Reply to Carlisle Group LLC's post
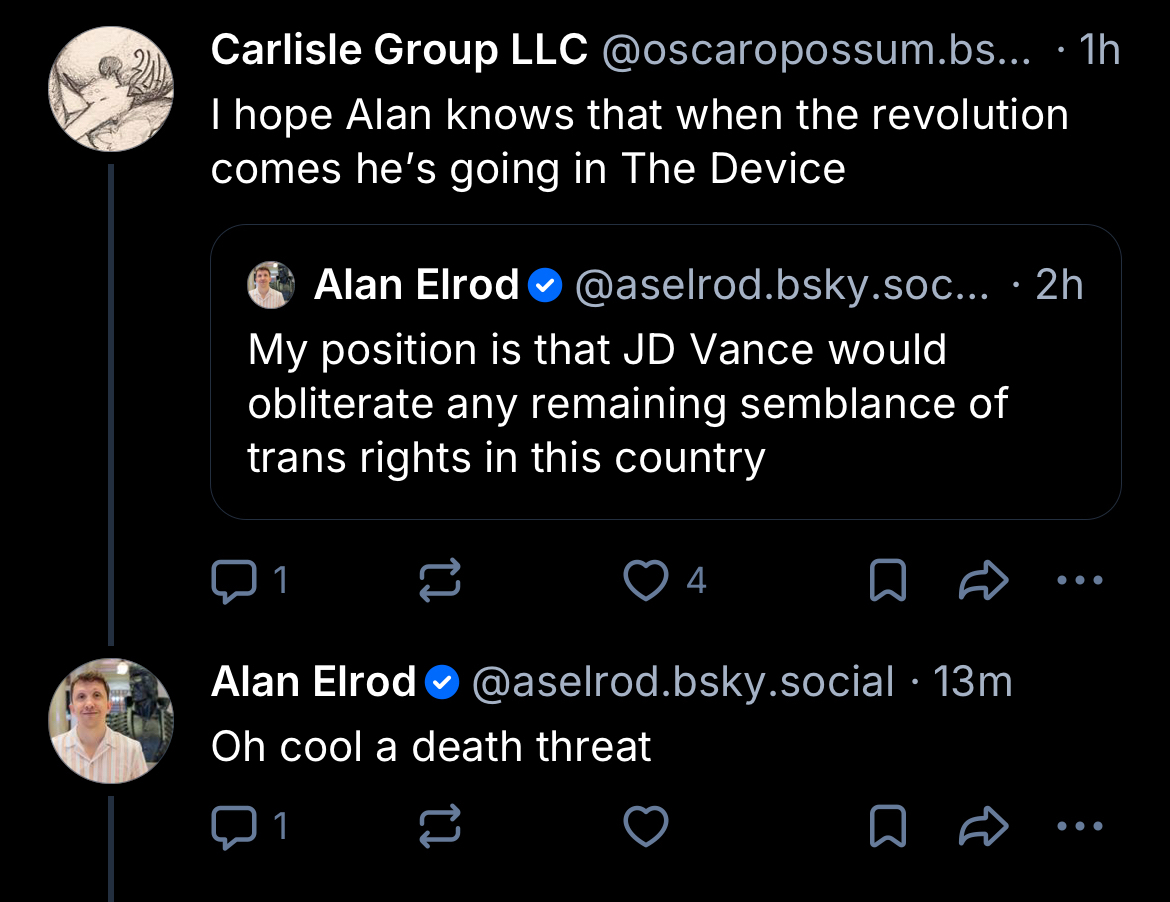1170x902 pixels. (235, 581)
